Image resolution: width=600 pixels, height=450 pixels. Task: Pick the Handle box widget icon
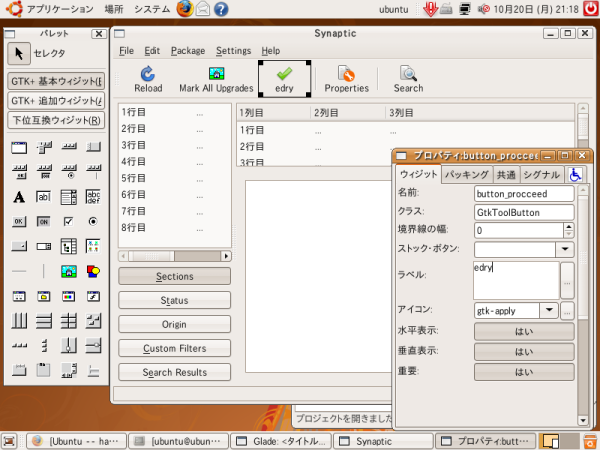pos(93,147)
